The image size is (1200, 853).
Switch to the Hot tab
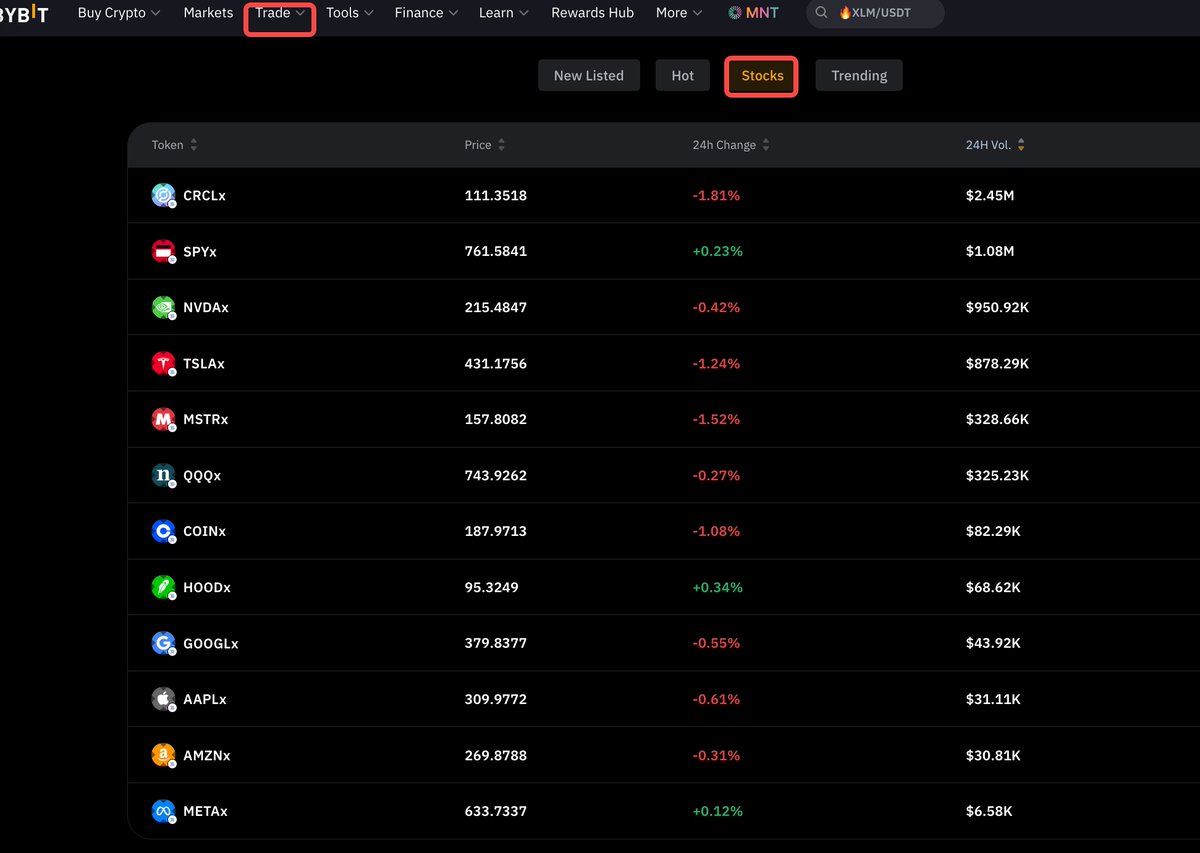click(x=683, y=75)
